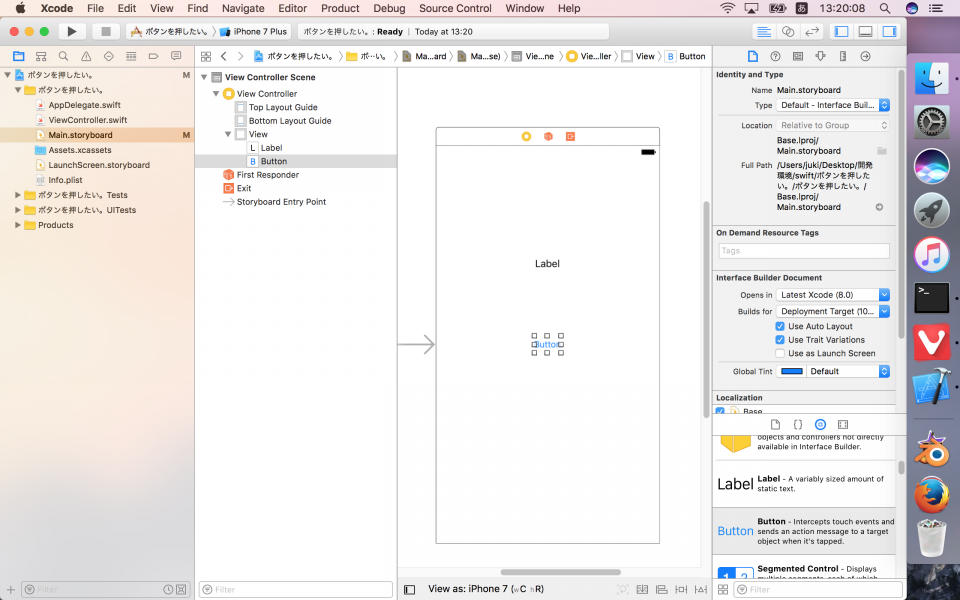Open the Builds for dropdown

tap(833, 311)
